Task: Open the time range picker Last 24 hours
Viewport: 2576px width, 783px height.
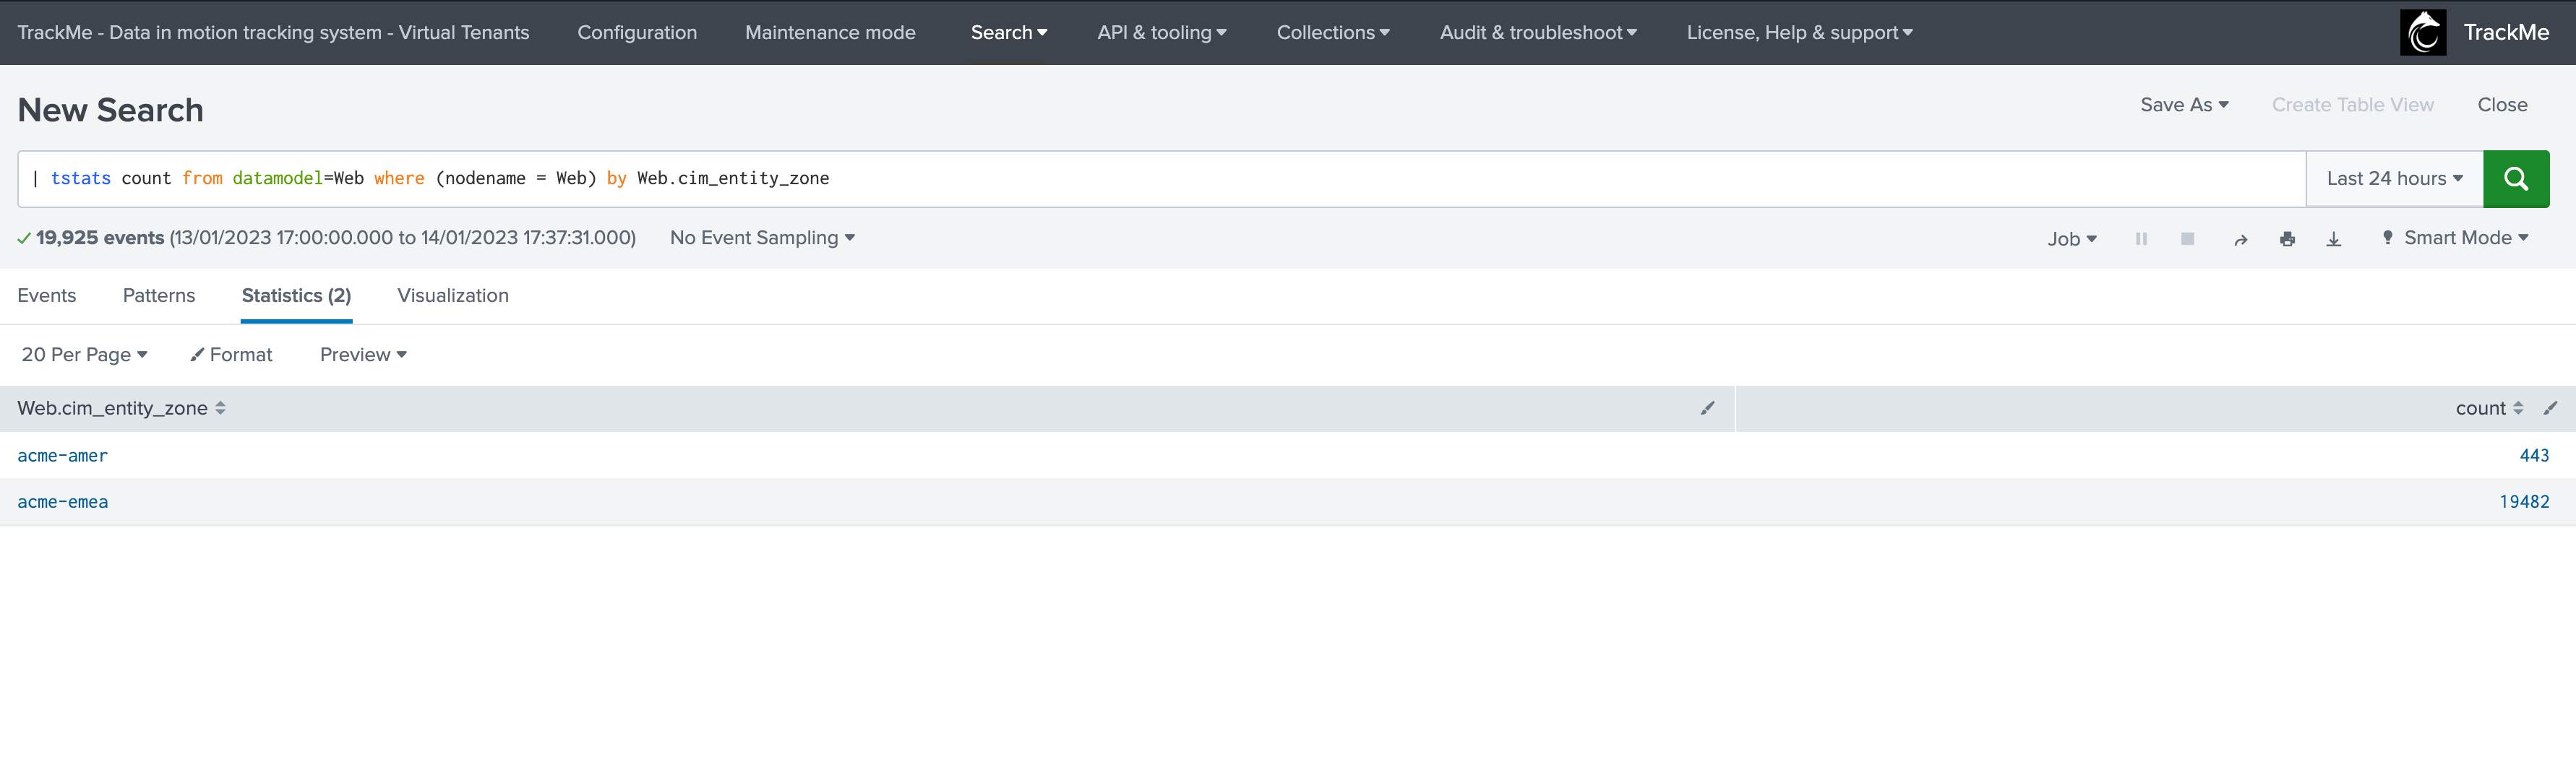Action: click(2394, 179)
